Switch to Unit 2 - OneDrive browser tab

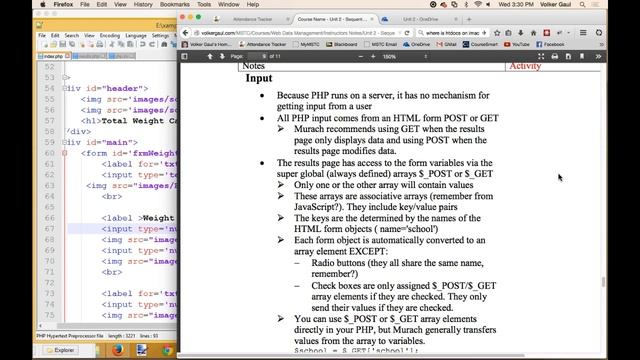coord(420,19)
